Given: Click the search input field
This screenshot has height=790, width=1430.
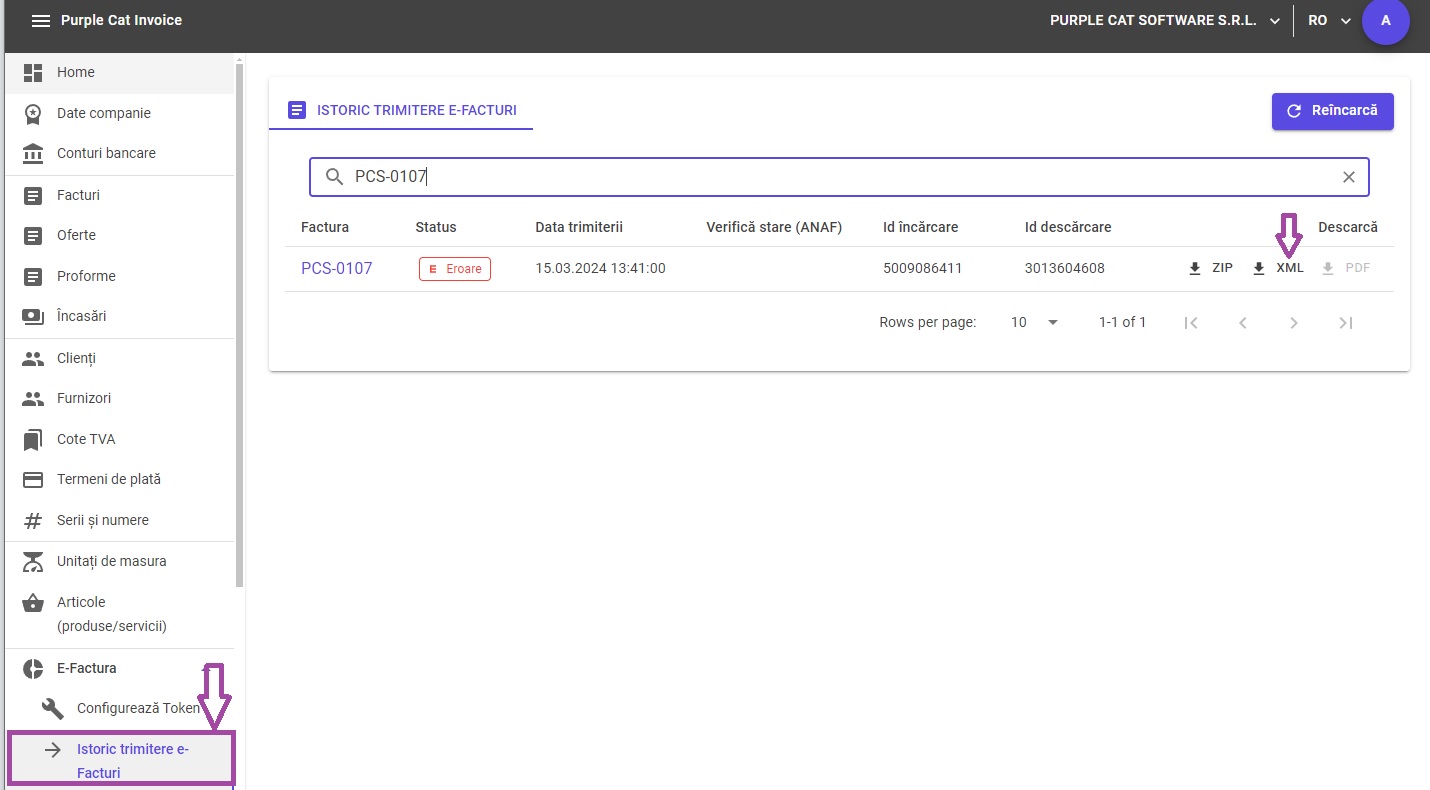Looking at the screenshot, I should 840,177.
